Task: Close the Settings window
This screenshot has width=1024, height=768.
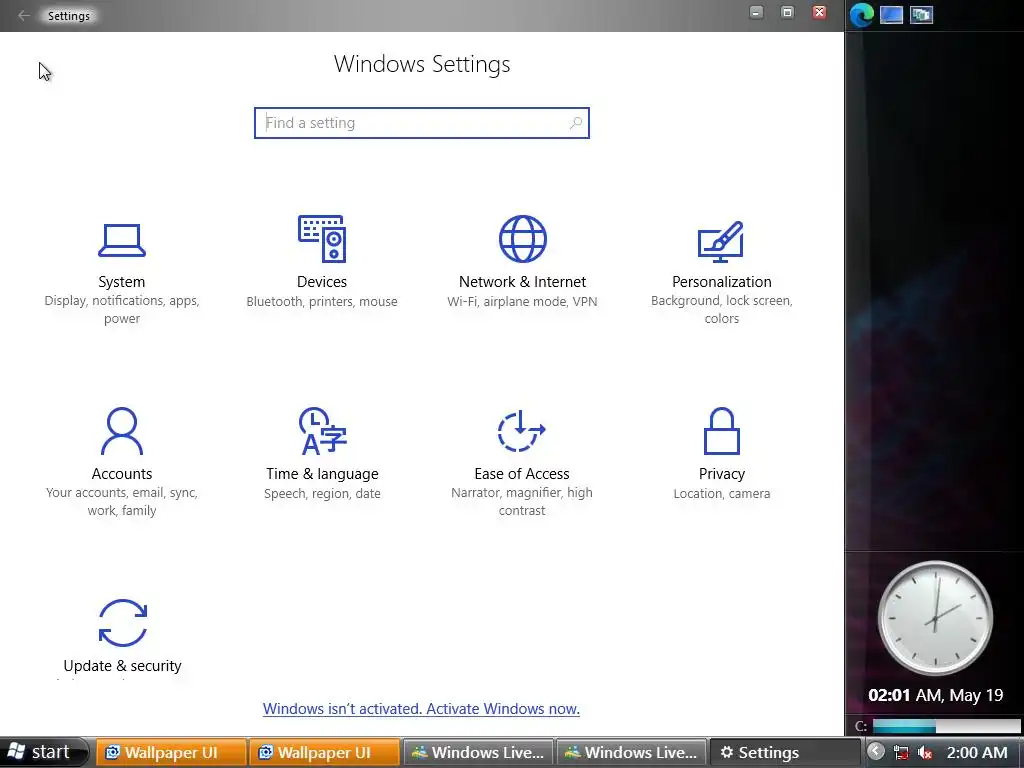Action: pos(819,12)
